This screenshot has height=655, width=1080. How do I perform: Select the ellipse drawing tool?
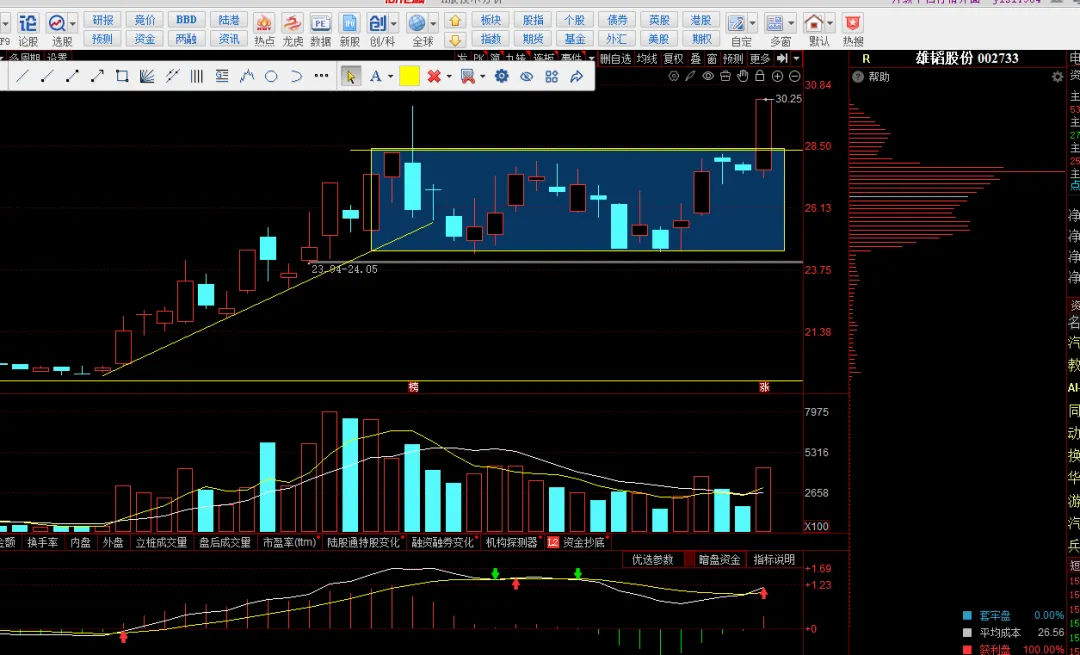tap(271, 76)
